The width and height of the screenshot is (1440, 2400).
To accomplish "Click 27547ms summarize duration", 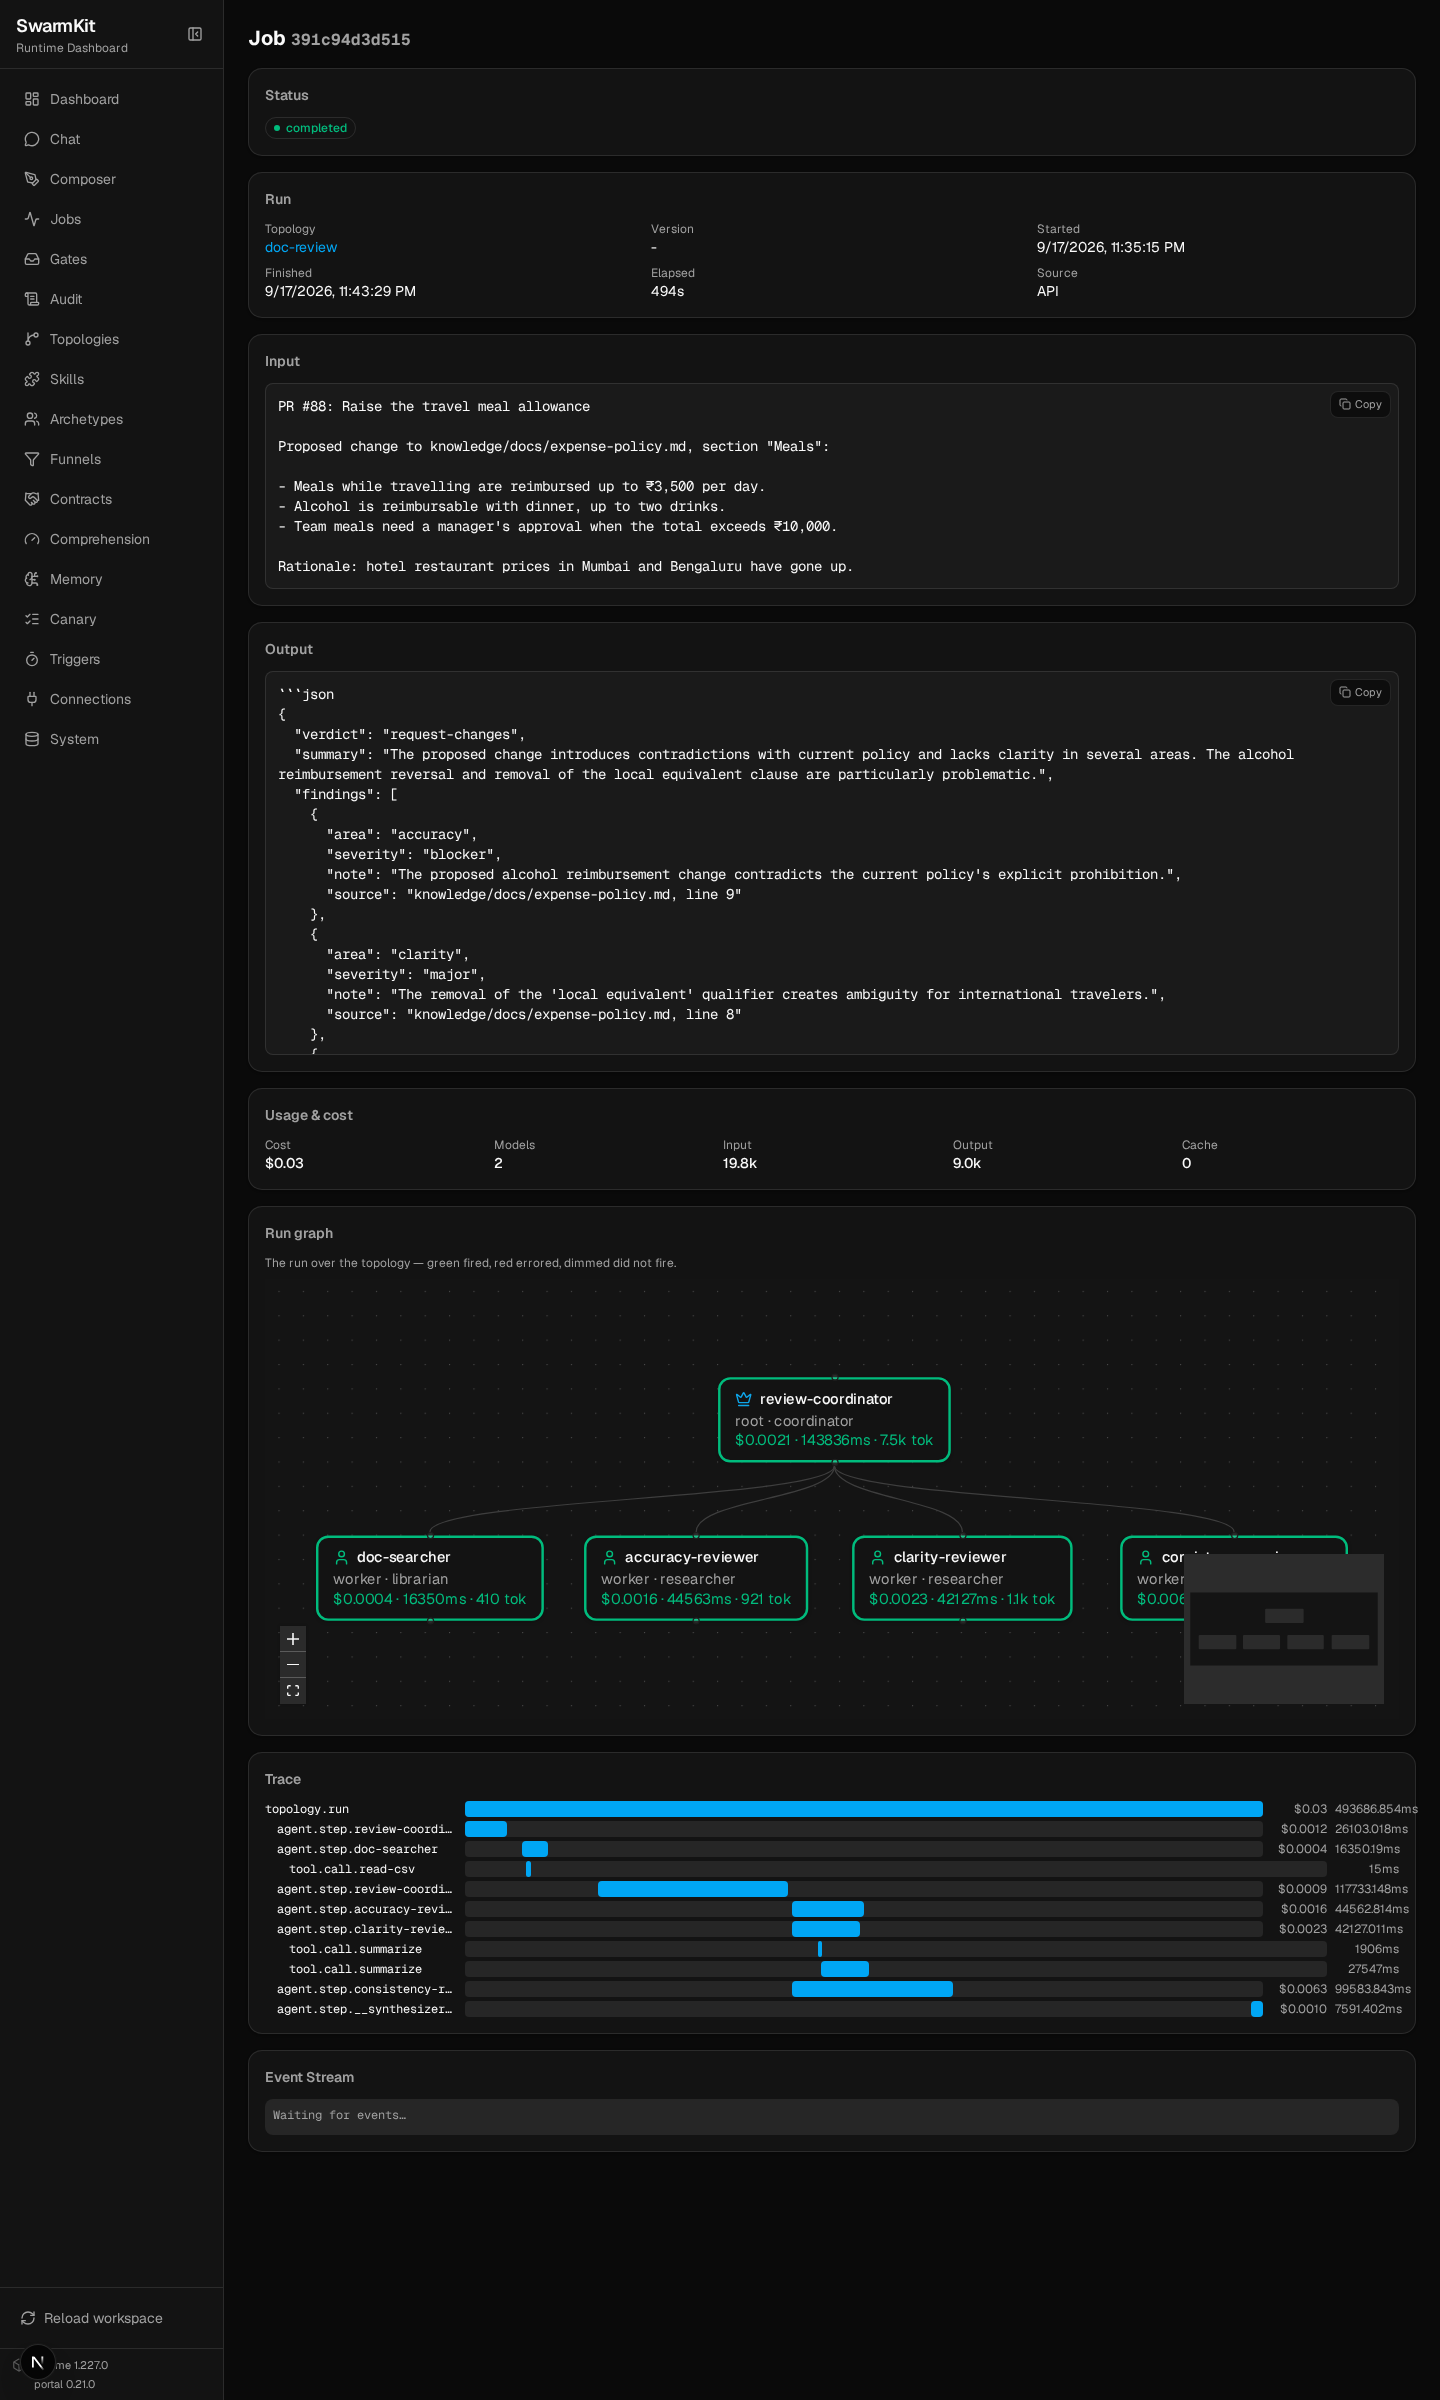I will (x=1373, y=1969).
